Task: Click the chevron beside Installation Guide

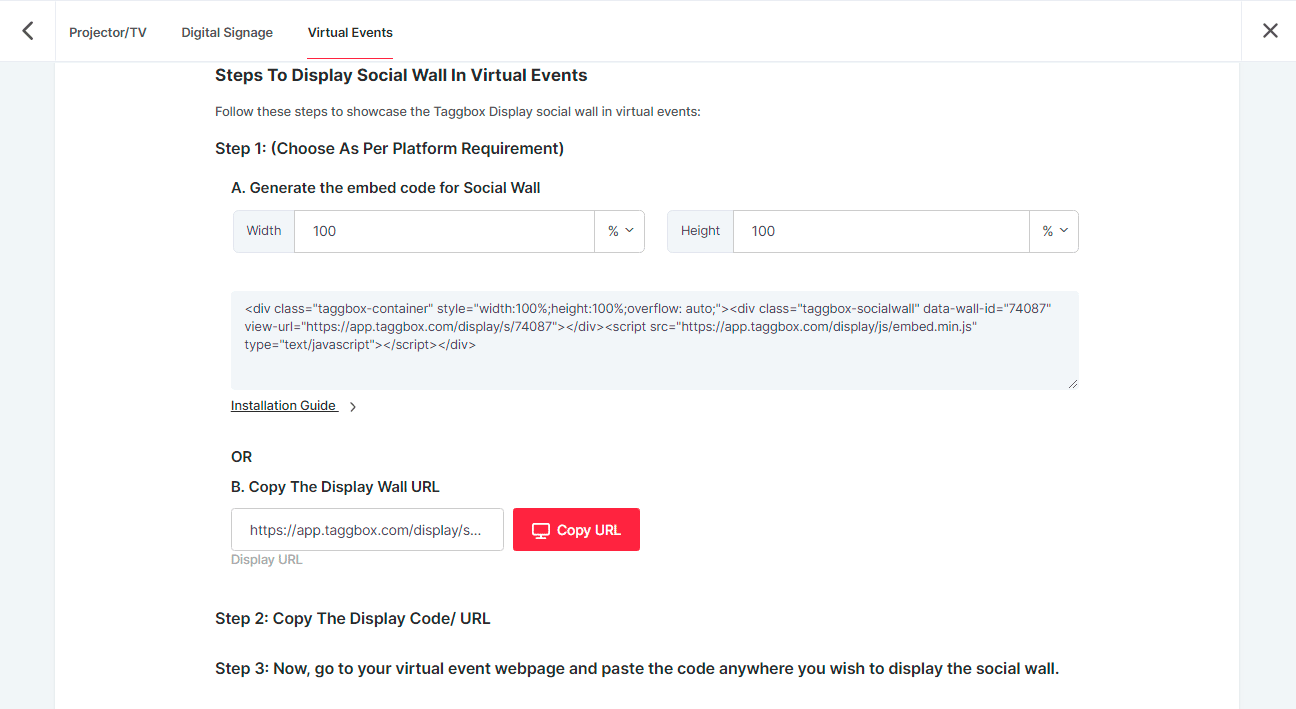Action: point(353,407)
